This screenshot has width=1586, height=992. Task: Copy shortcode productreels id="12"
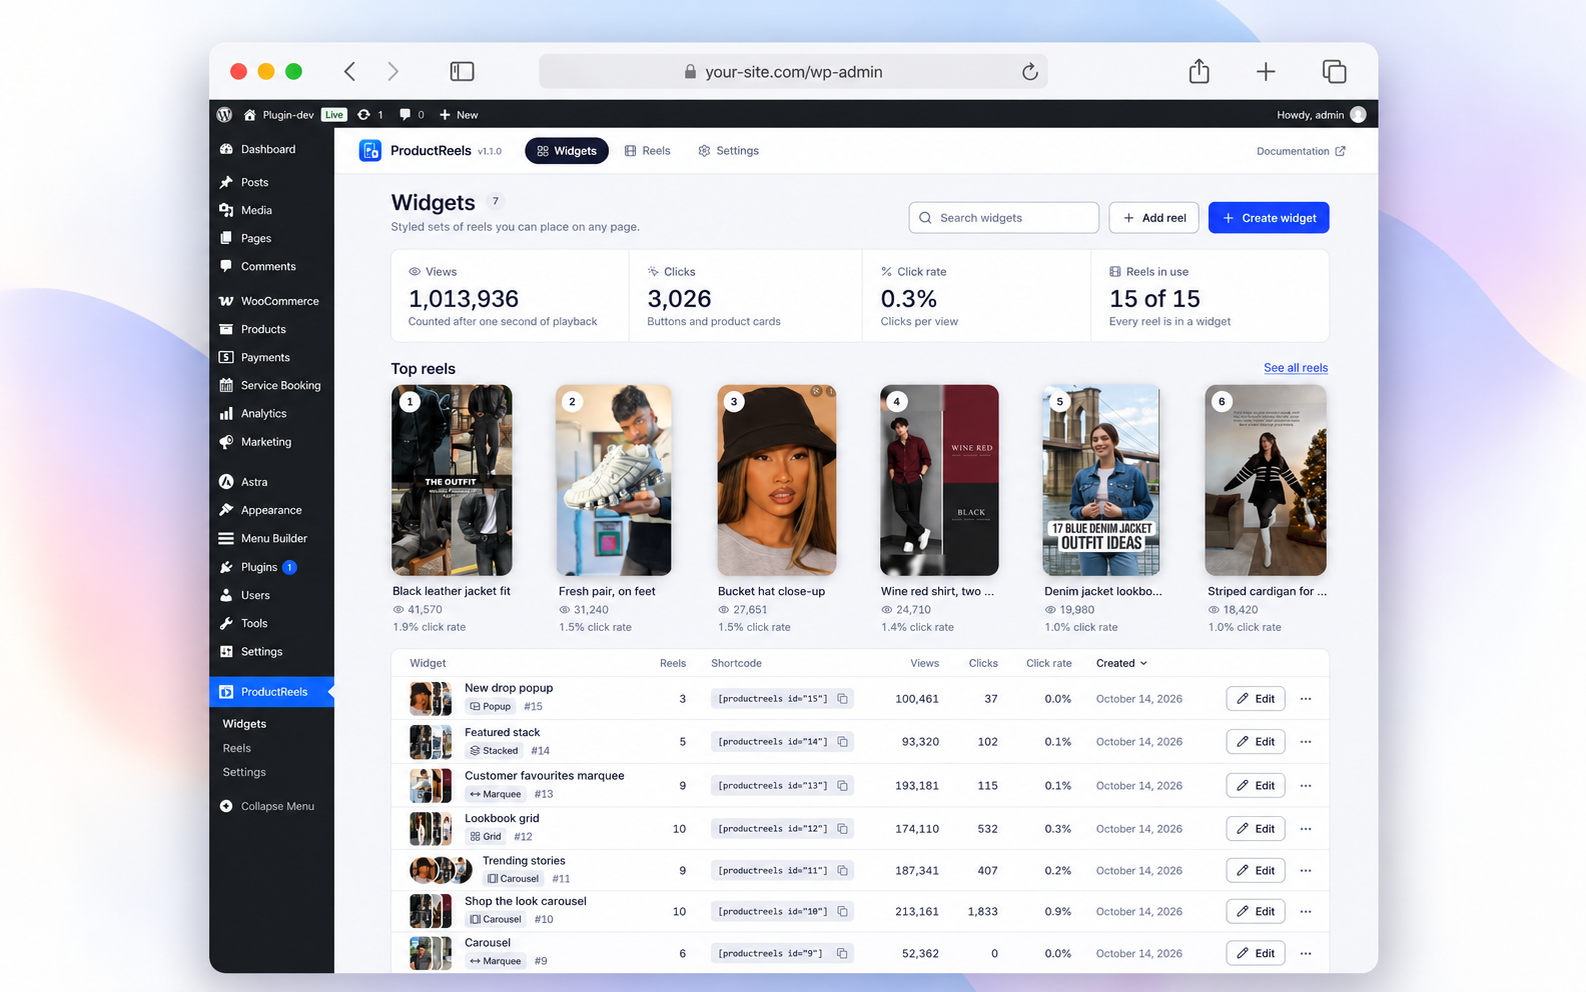click(843, 829)
